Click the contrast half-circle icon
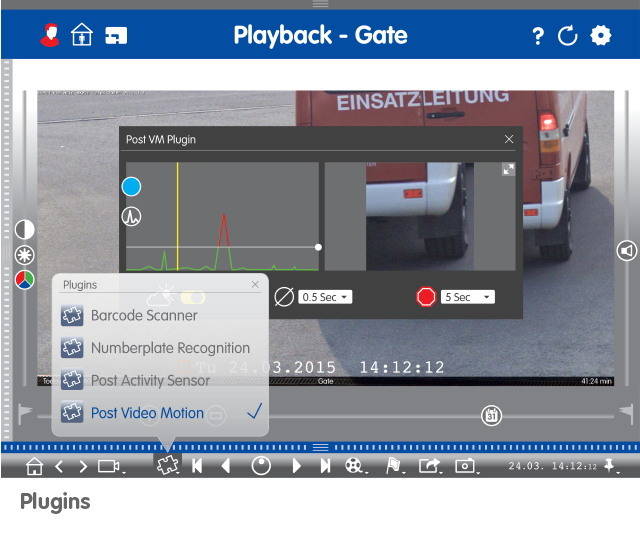Image resolution: width=640 pixels, height=540 pixels. click(24, 229)
